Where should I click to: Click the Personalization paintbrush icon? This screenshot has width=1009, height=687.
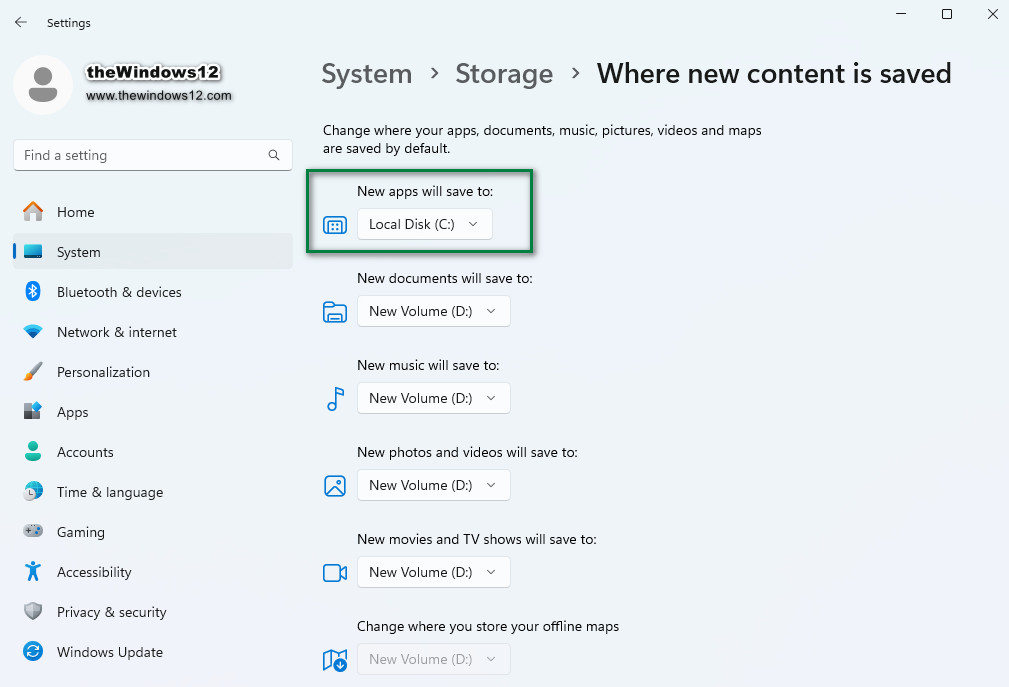click(33, 372)
